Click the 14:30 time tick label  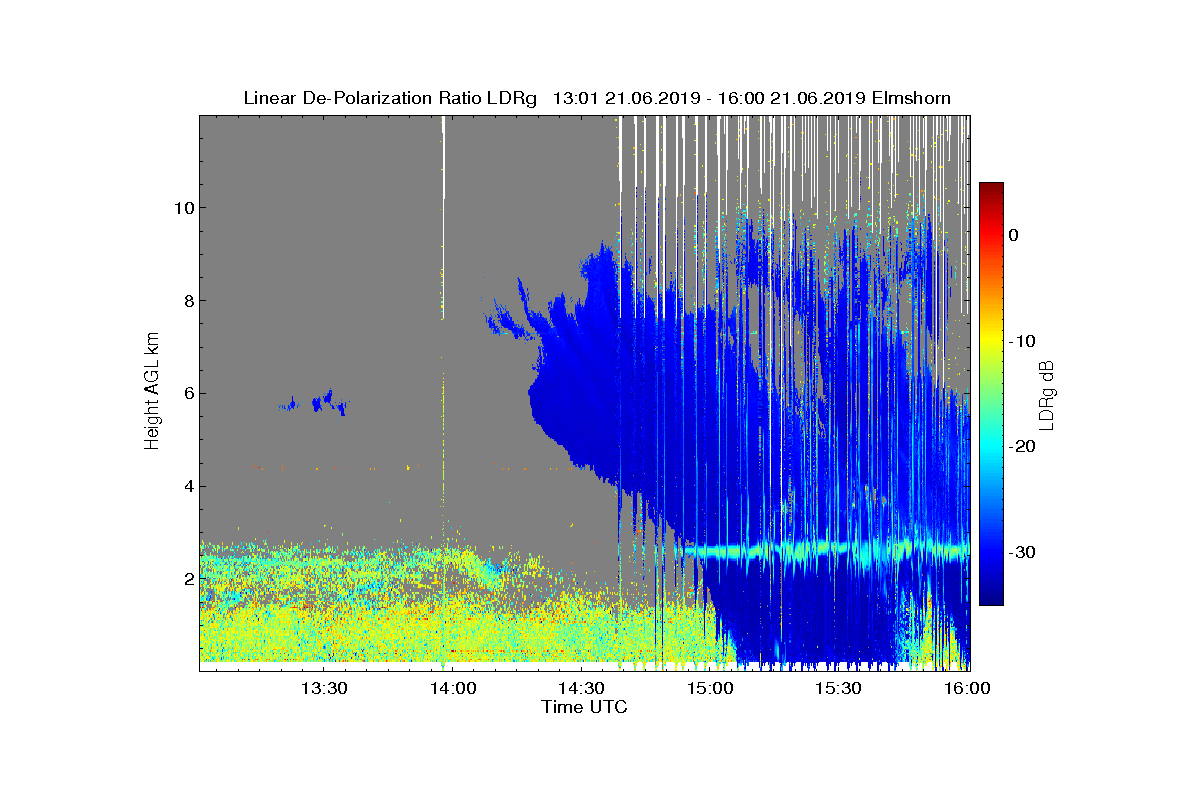coord(581,688)
